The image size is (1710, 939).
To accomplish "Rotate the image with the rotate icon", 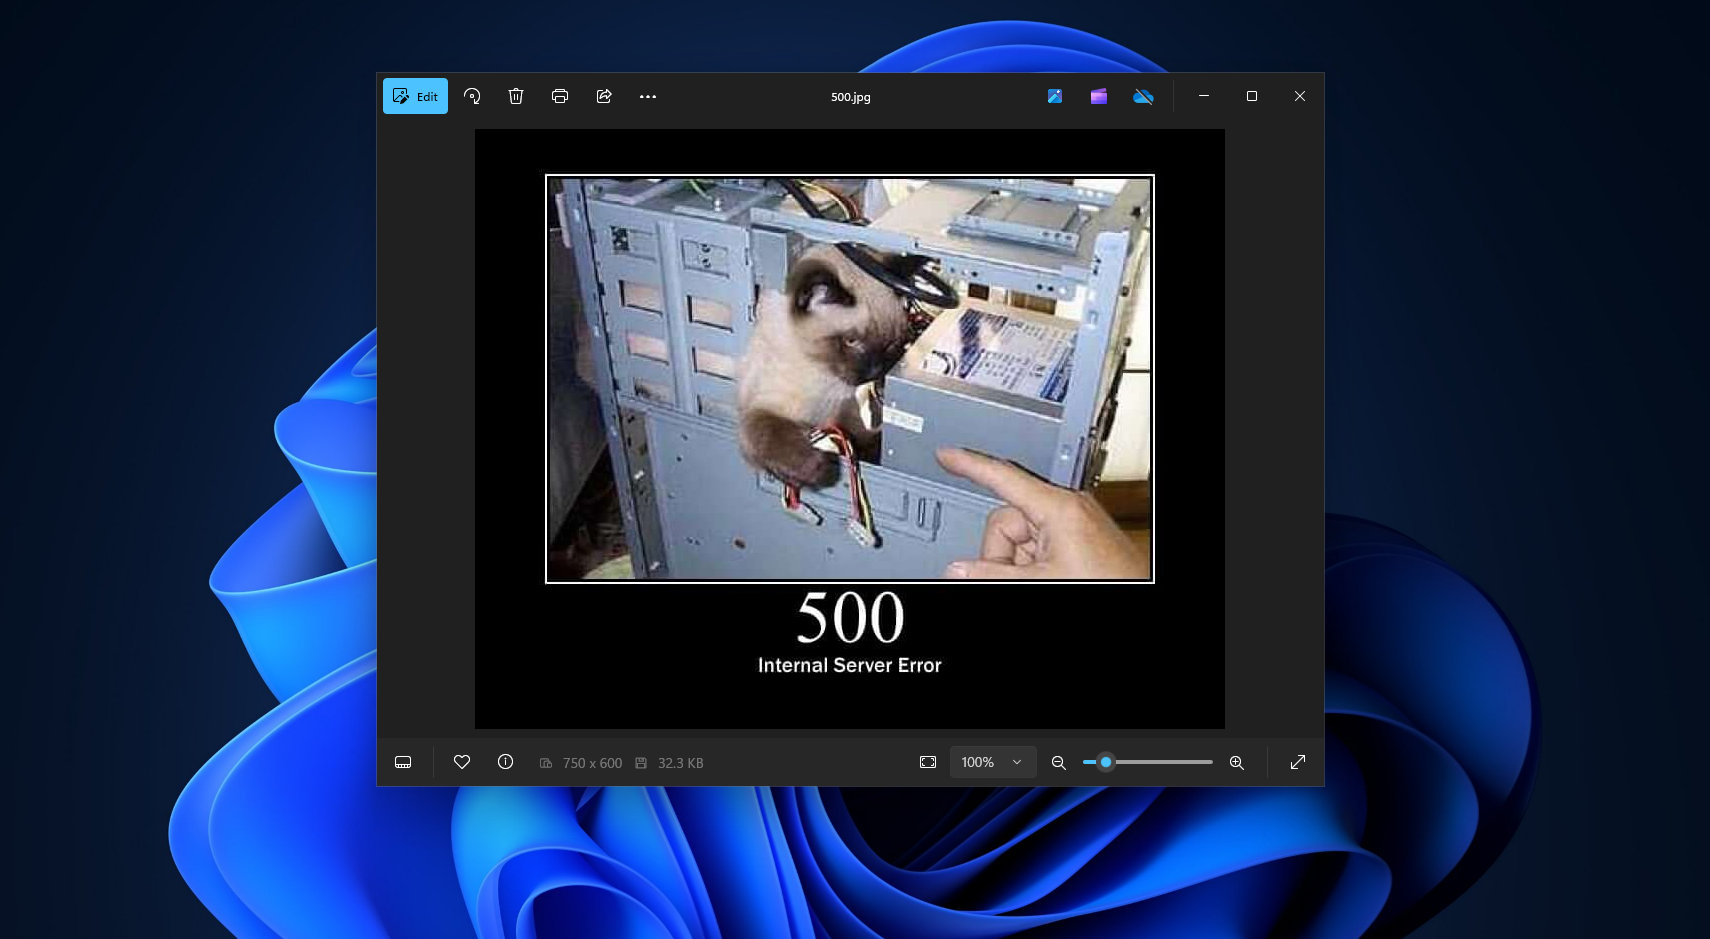I will coord(472,96).
